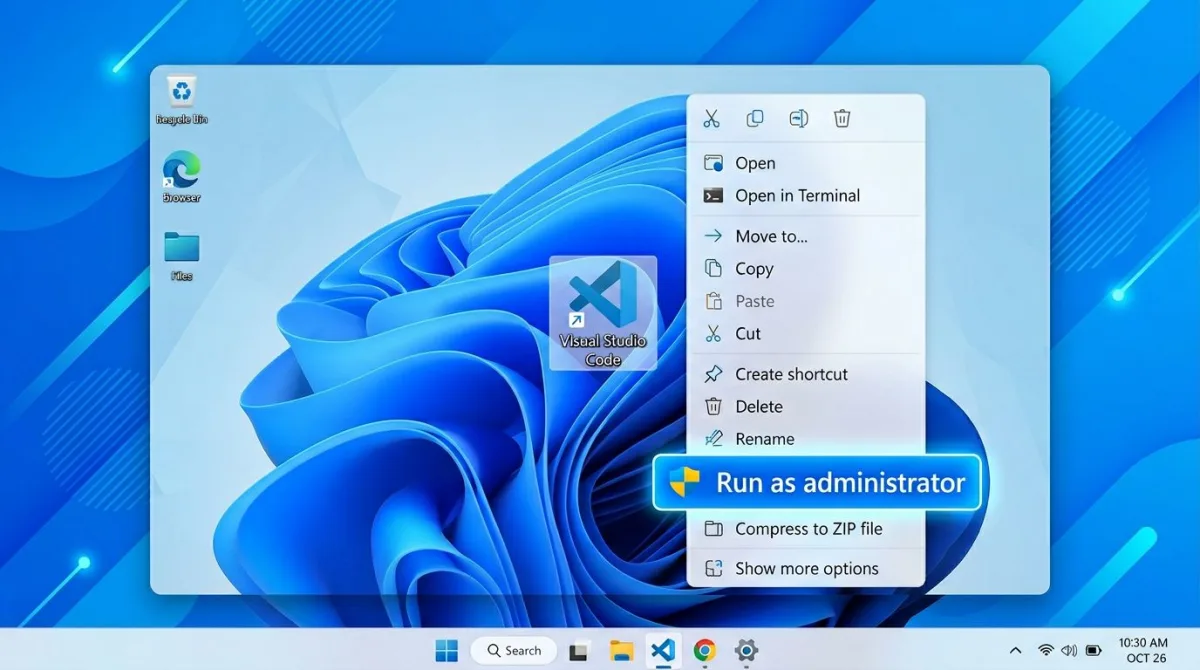Open the Windows Start button
This screenshot has width=1200, height=670.
click(446, 651)
